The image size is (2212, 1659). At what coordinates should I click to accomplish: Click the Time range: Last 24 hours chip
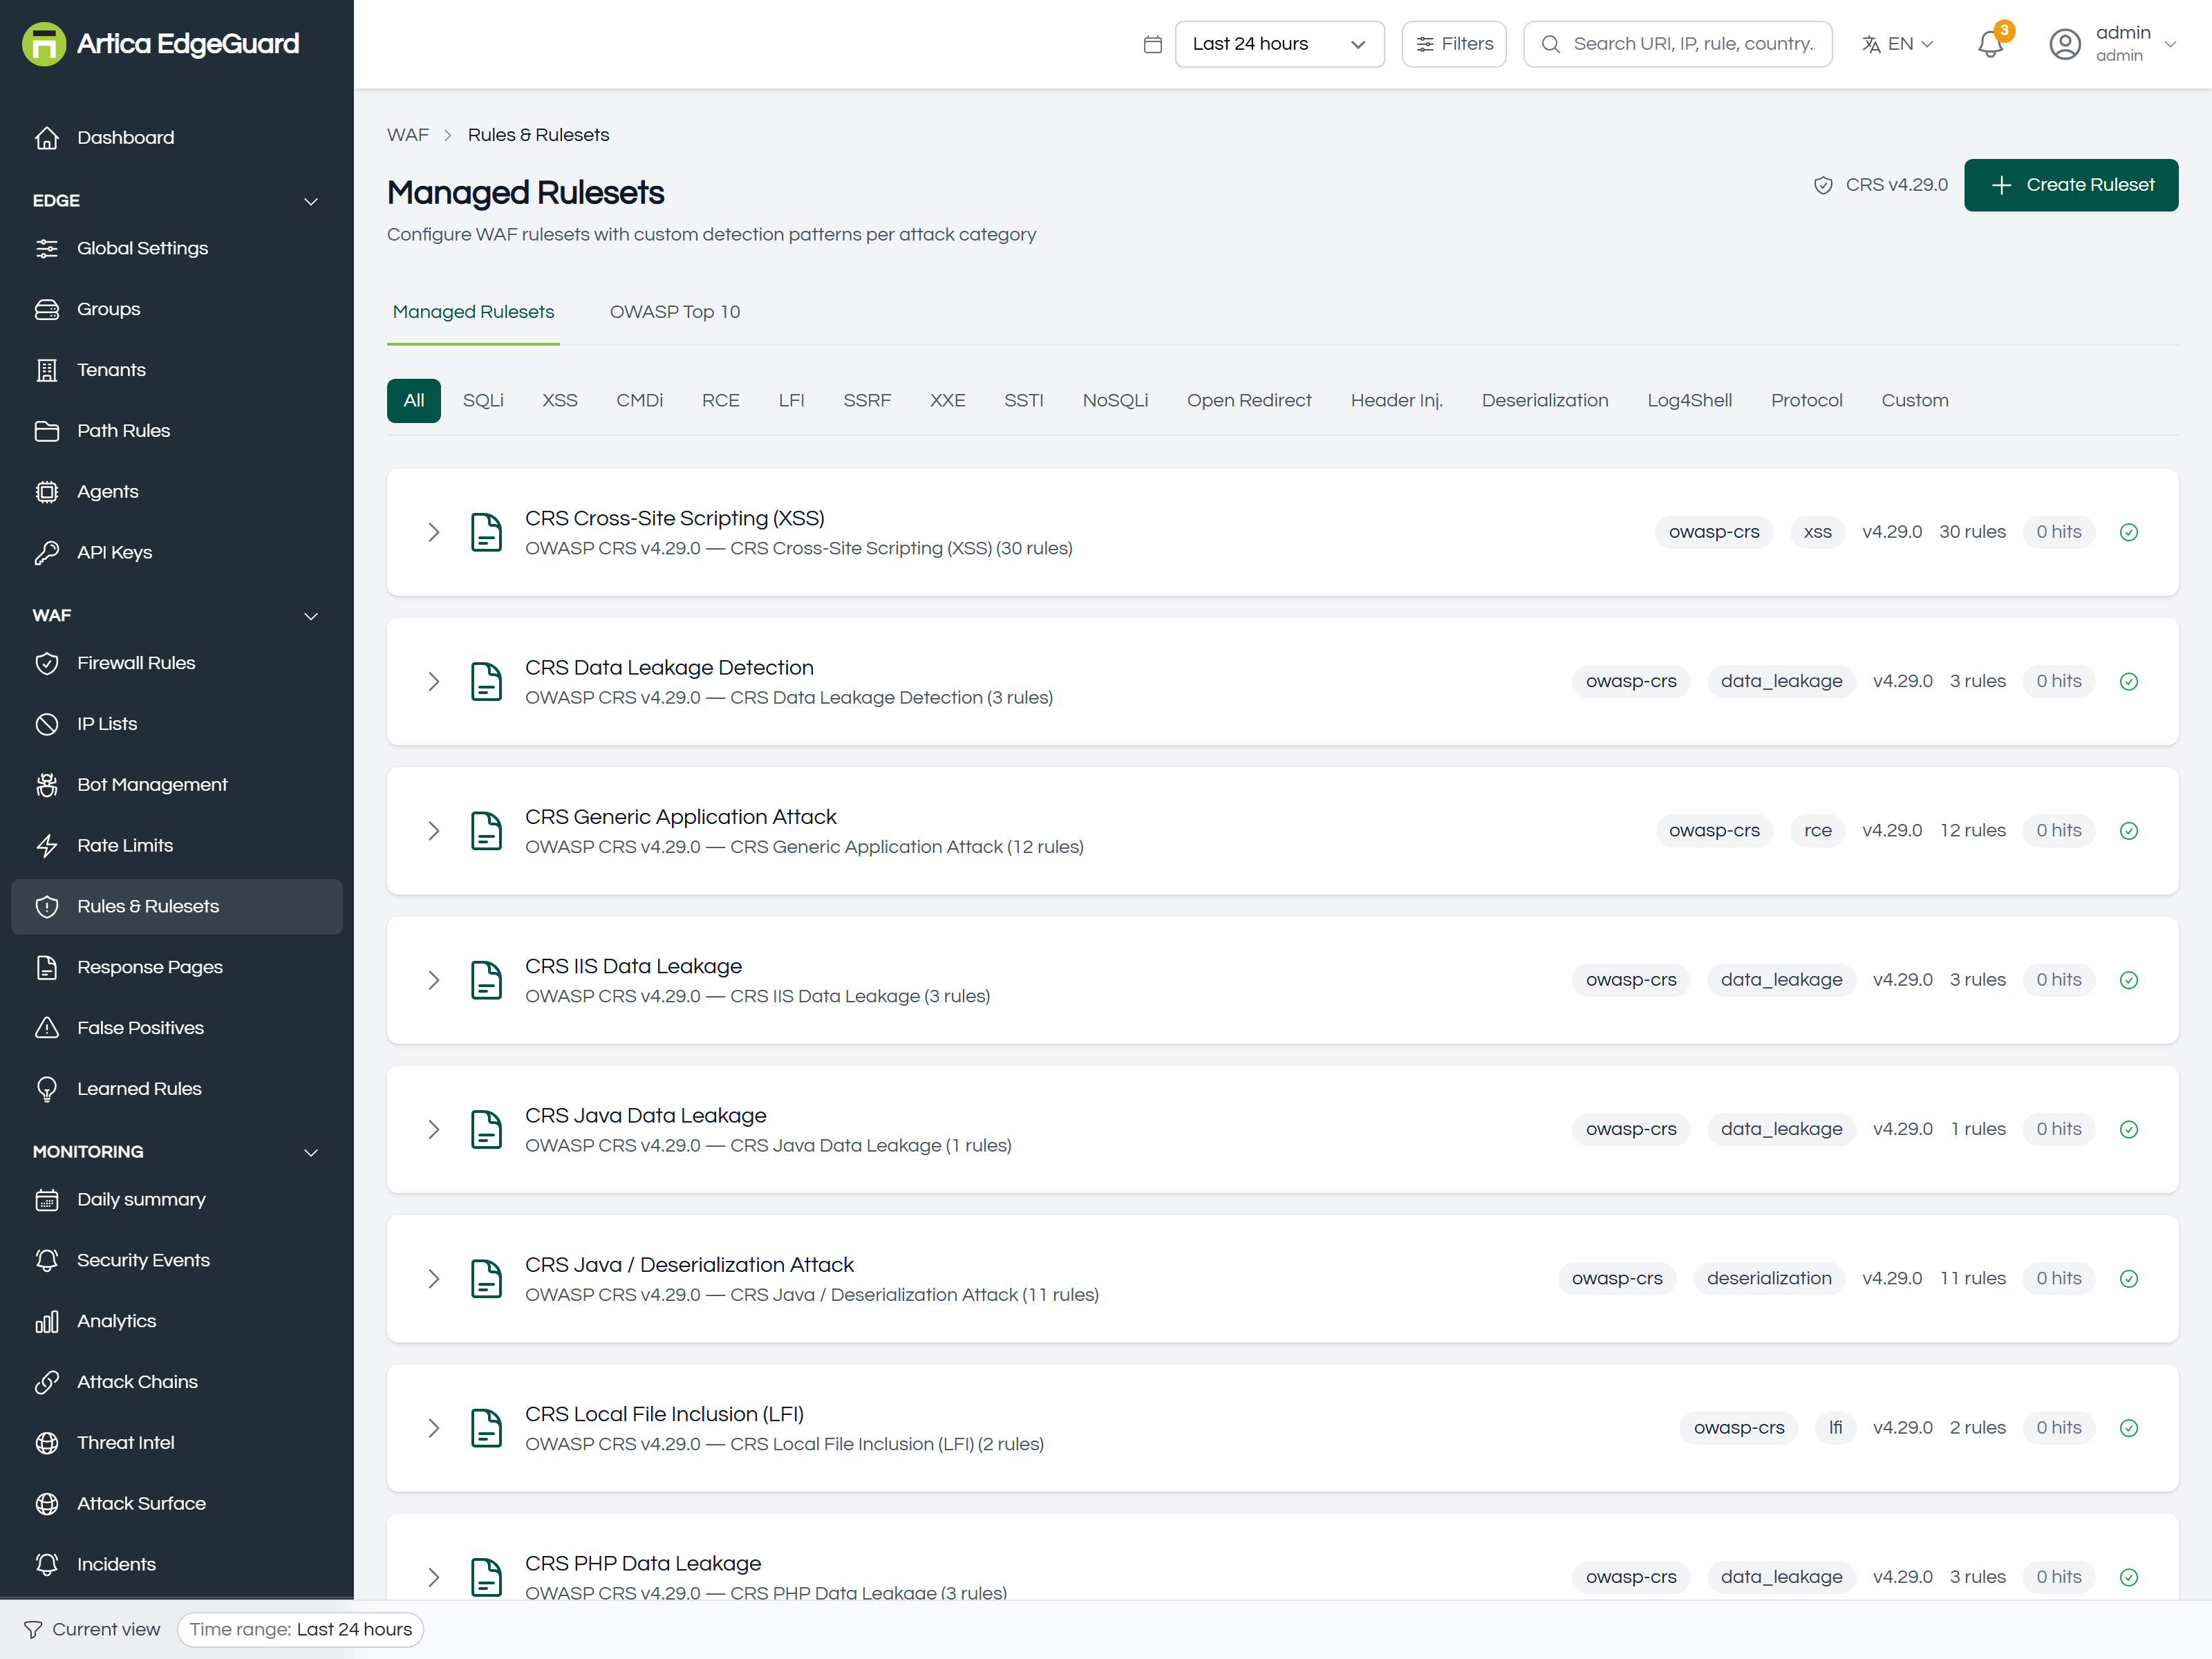coord(300,1629)
